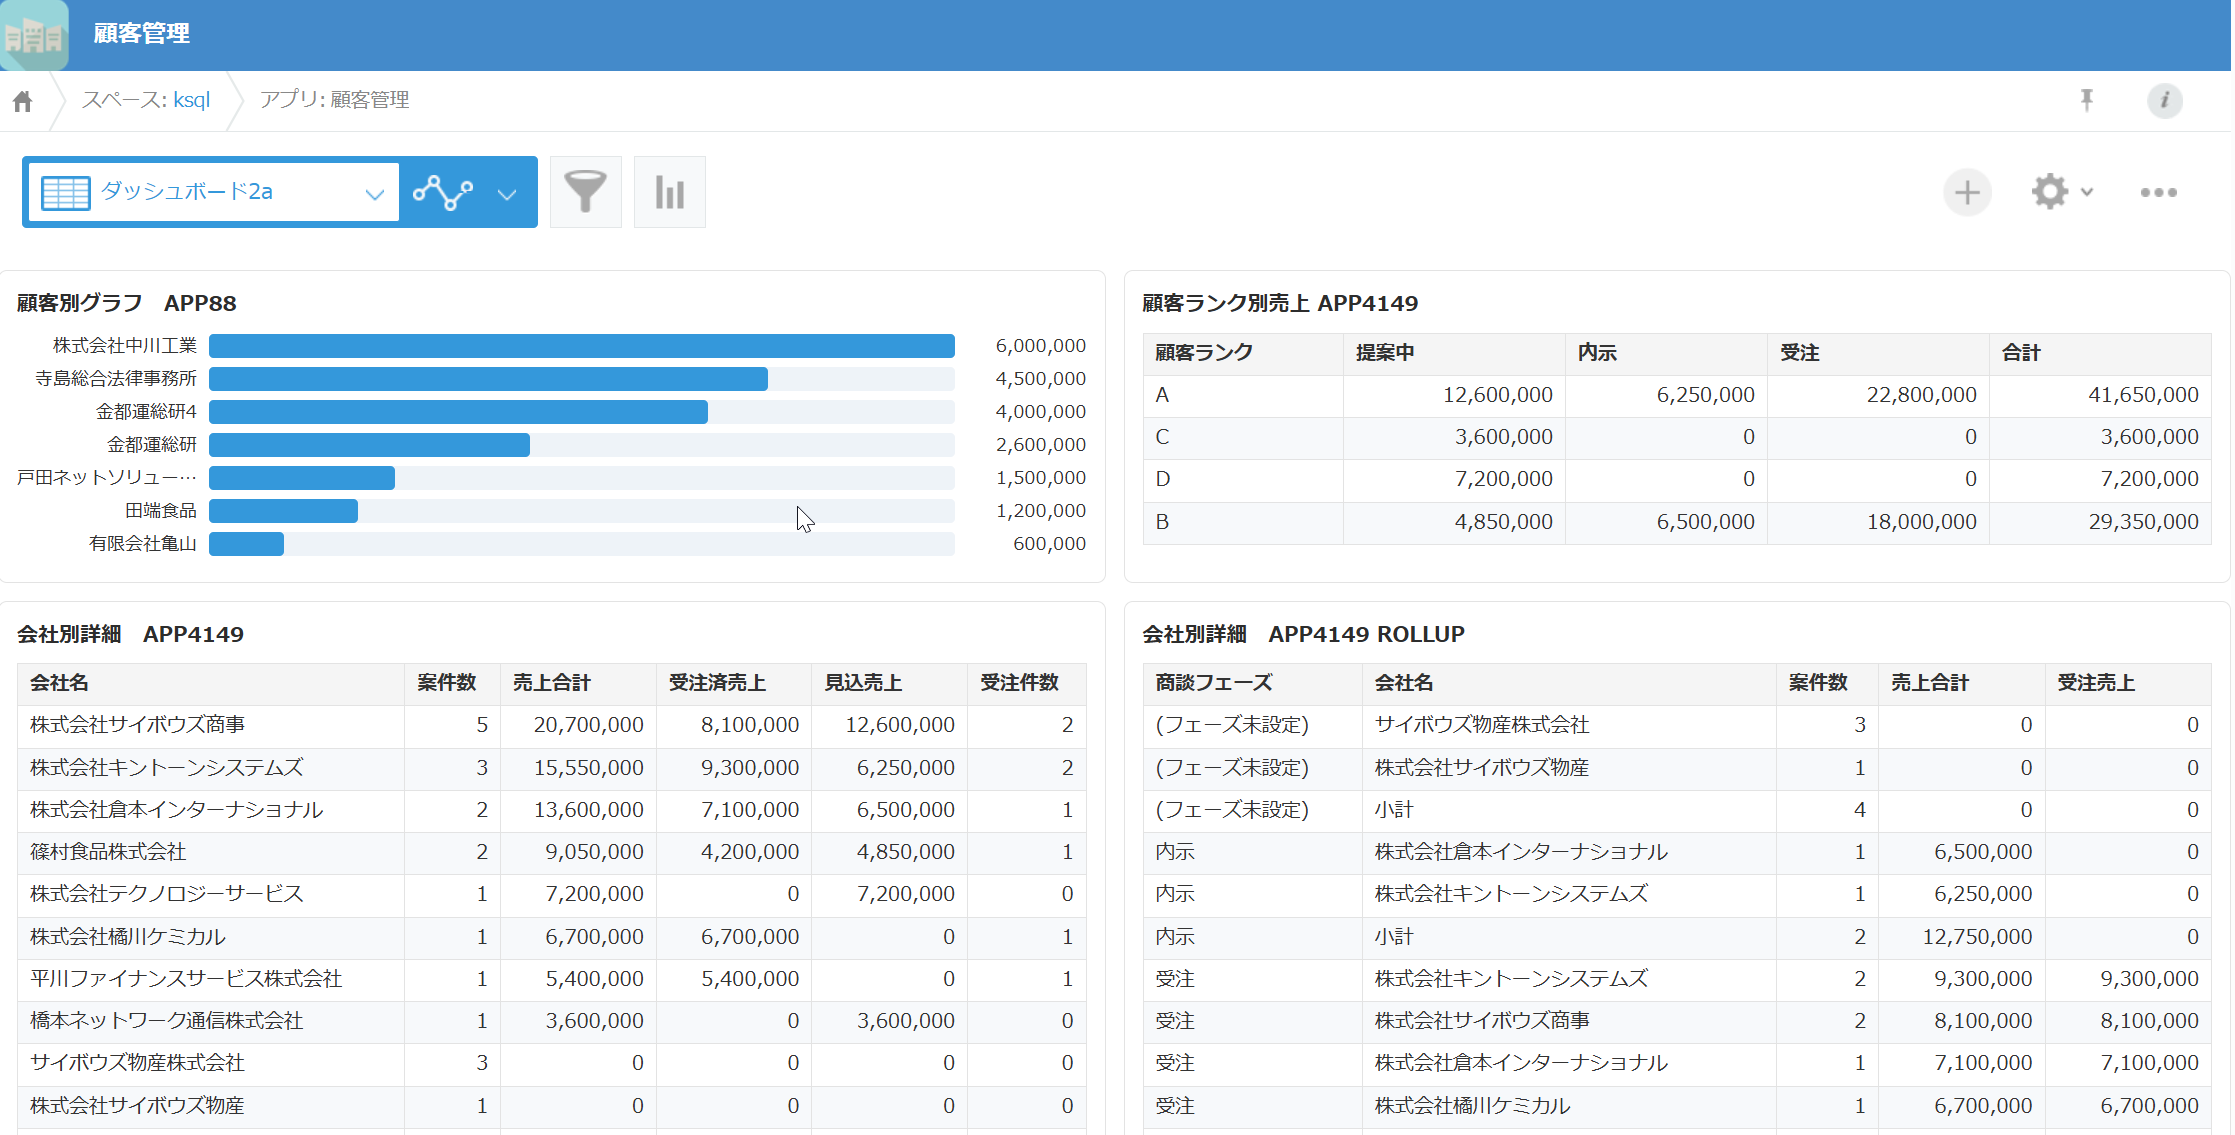This screenshot has width=2235, height=1135.
Task: Select the 株式会社サイボウズ商事 row in left table
Action: click(552, 726)
